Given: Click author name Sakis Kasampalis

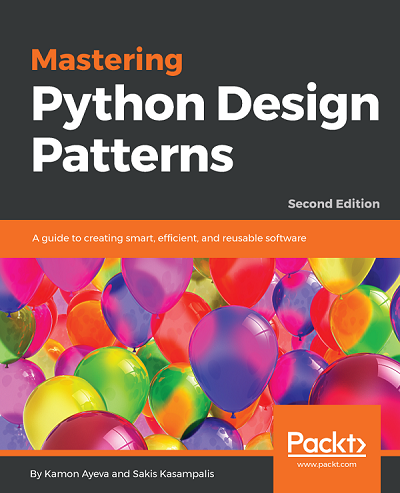Looking at the screenshot, I should coord(173,474).
